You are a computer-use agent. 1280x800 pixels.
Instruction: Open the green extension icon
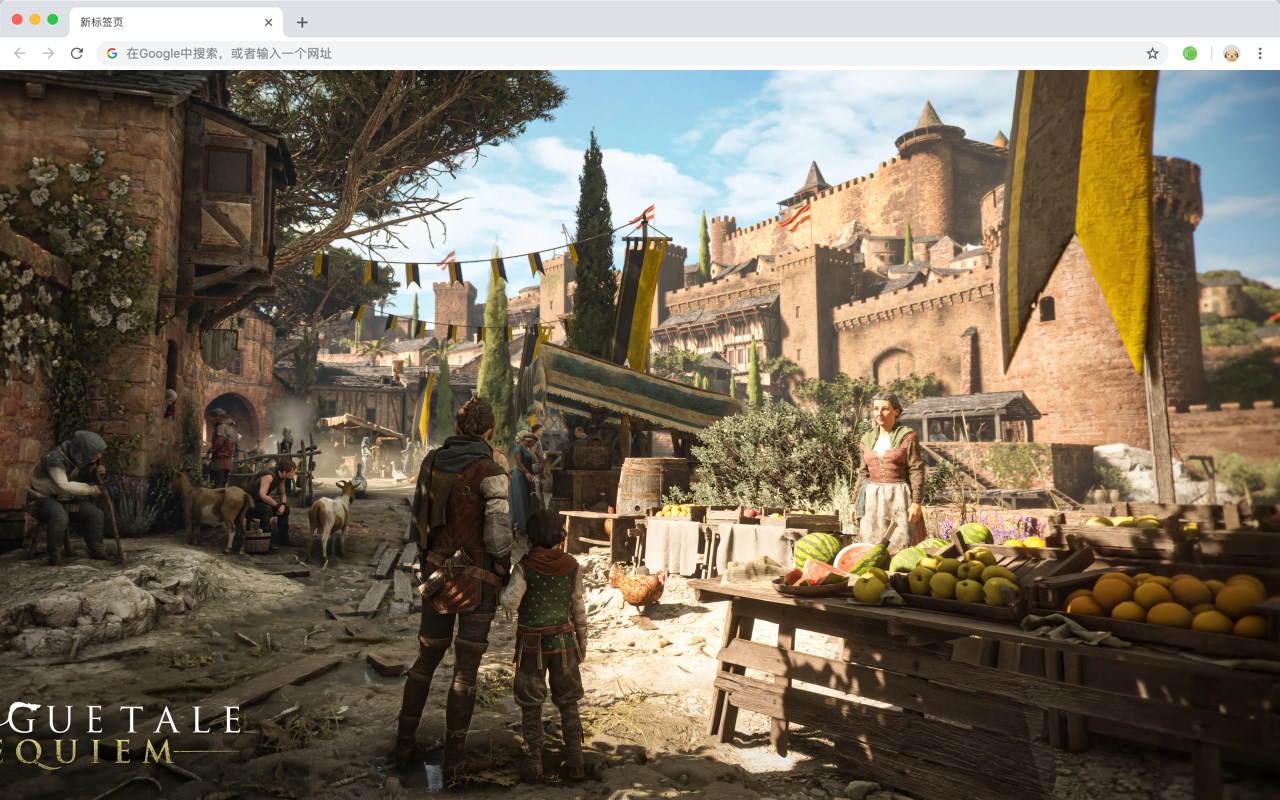coord(1190,53)
